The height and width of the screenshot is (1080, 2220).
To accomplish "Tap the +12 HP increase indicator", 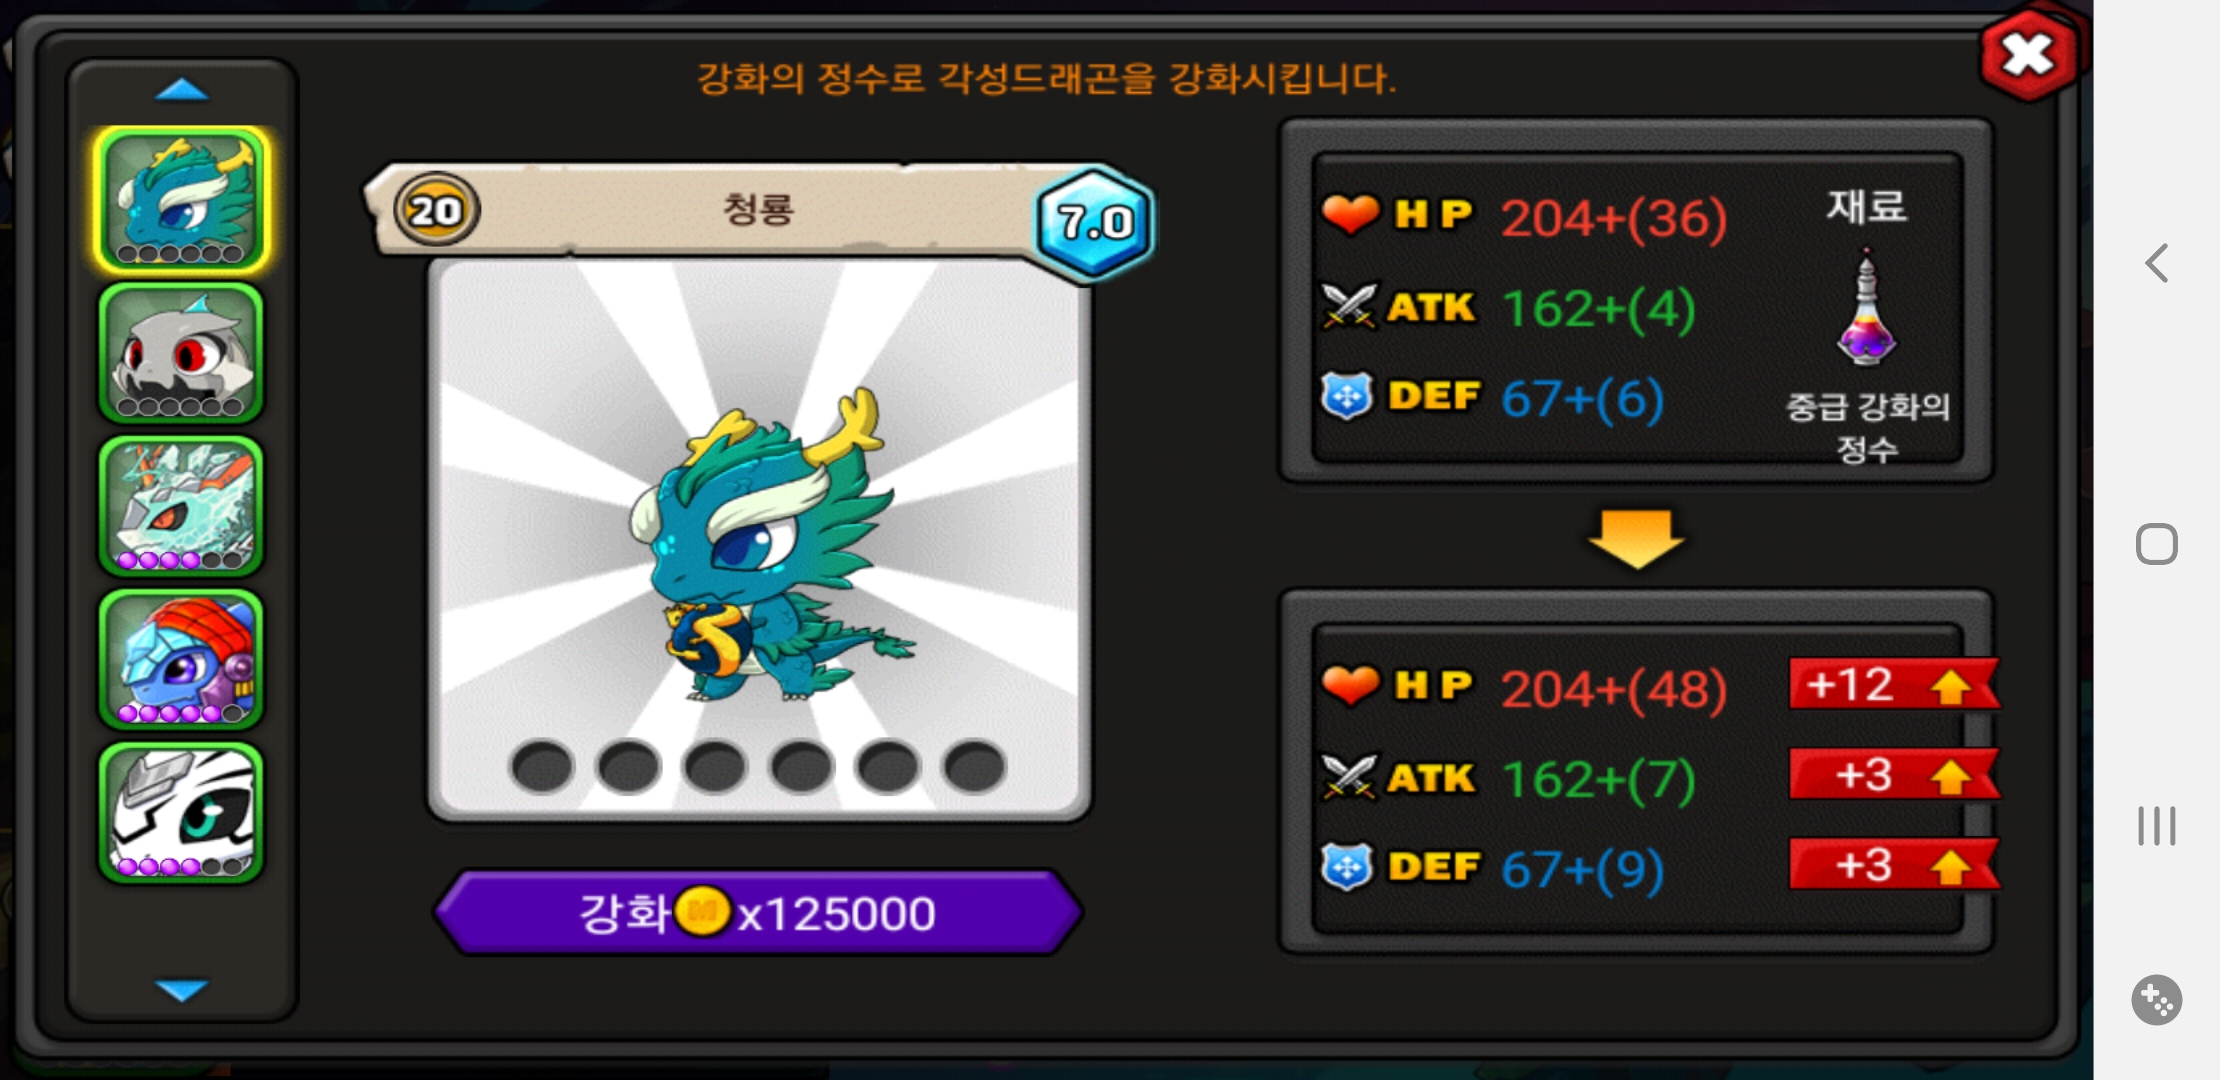I will [1894, 685].
